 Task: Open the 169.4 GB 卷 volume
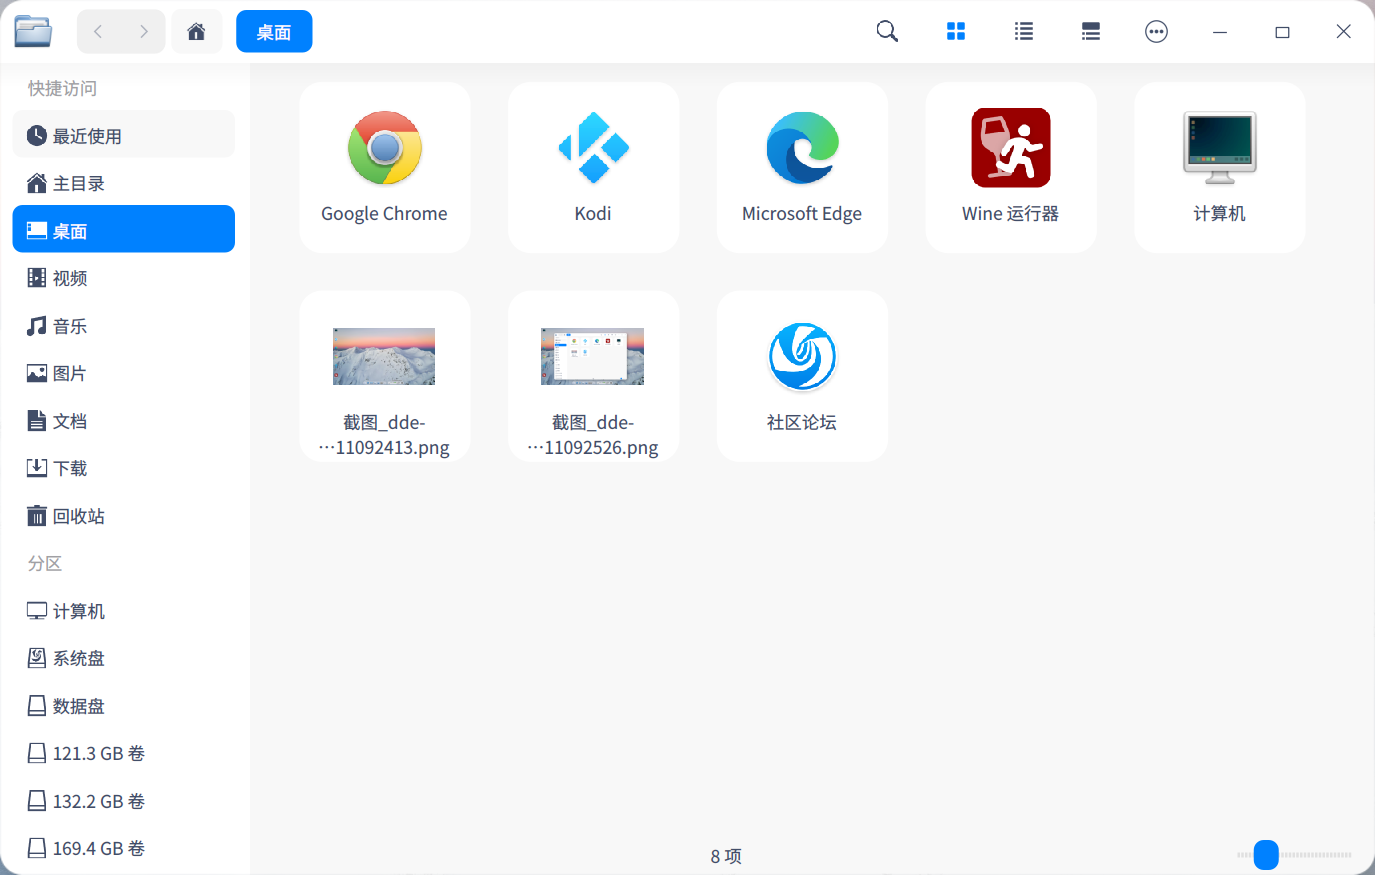[124, 848]
